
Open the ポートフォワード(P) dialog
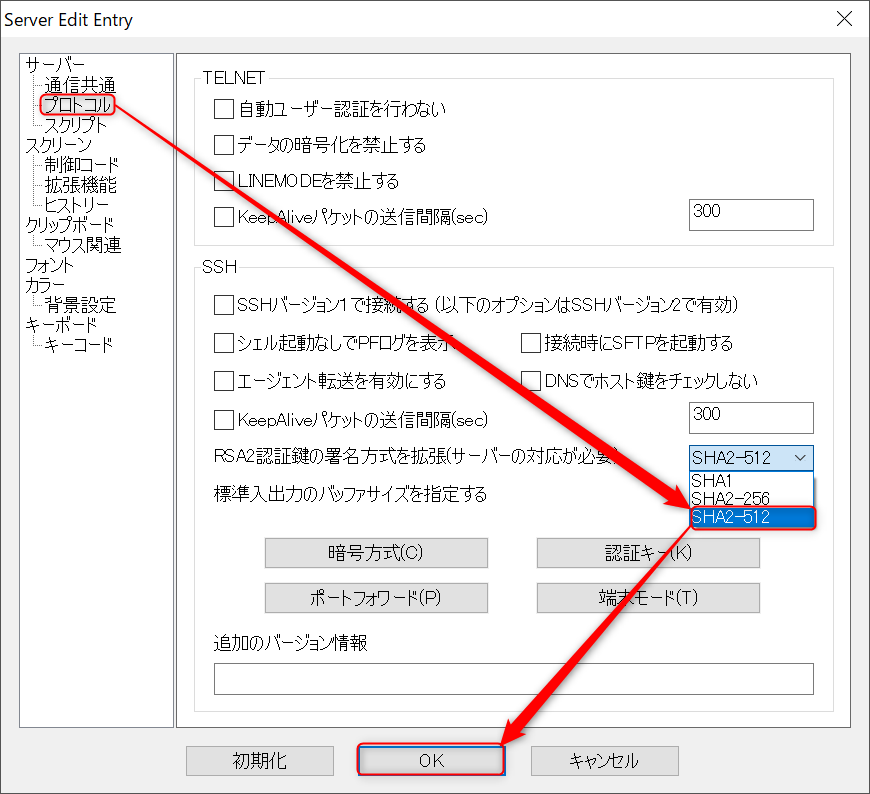coord(376,597)
